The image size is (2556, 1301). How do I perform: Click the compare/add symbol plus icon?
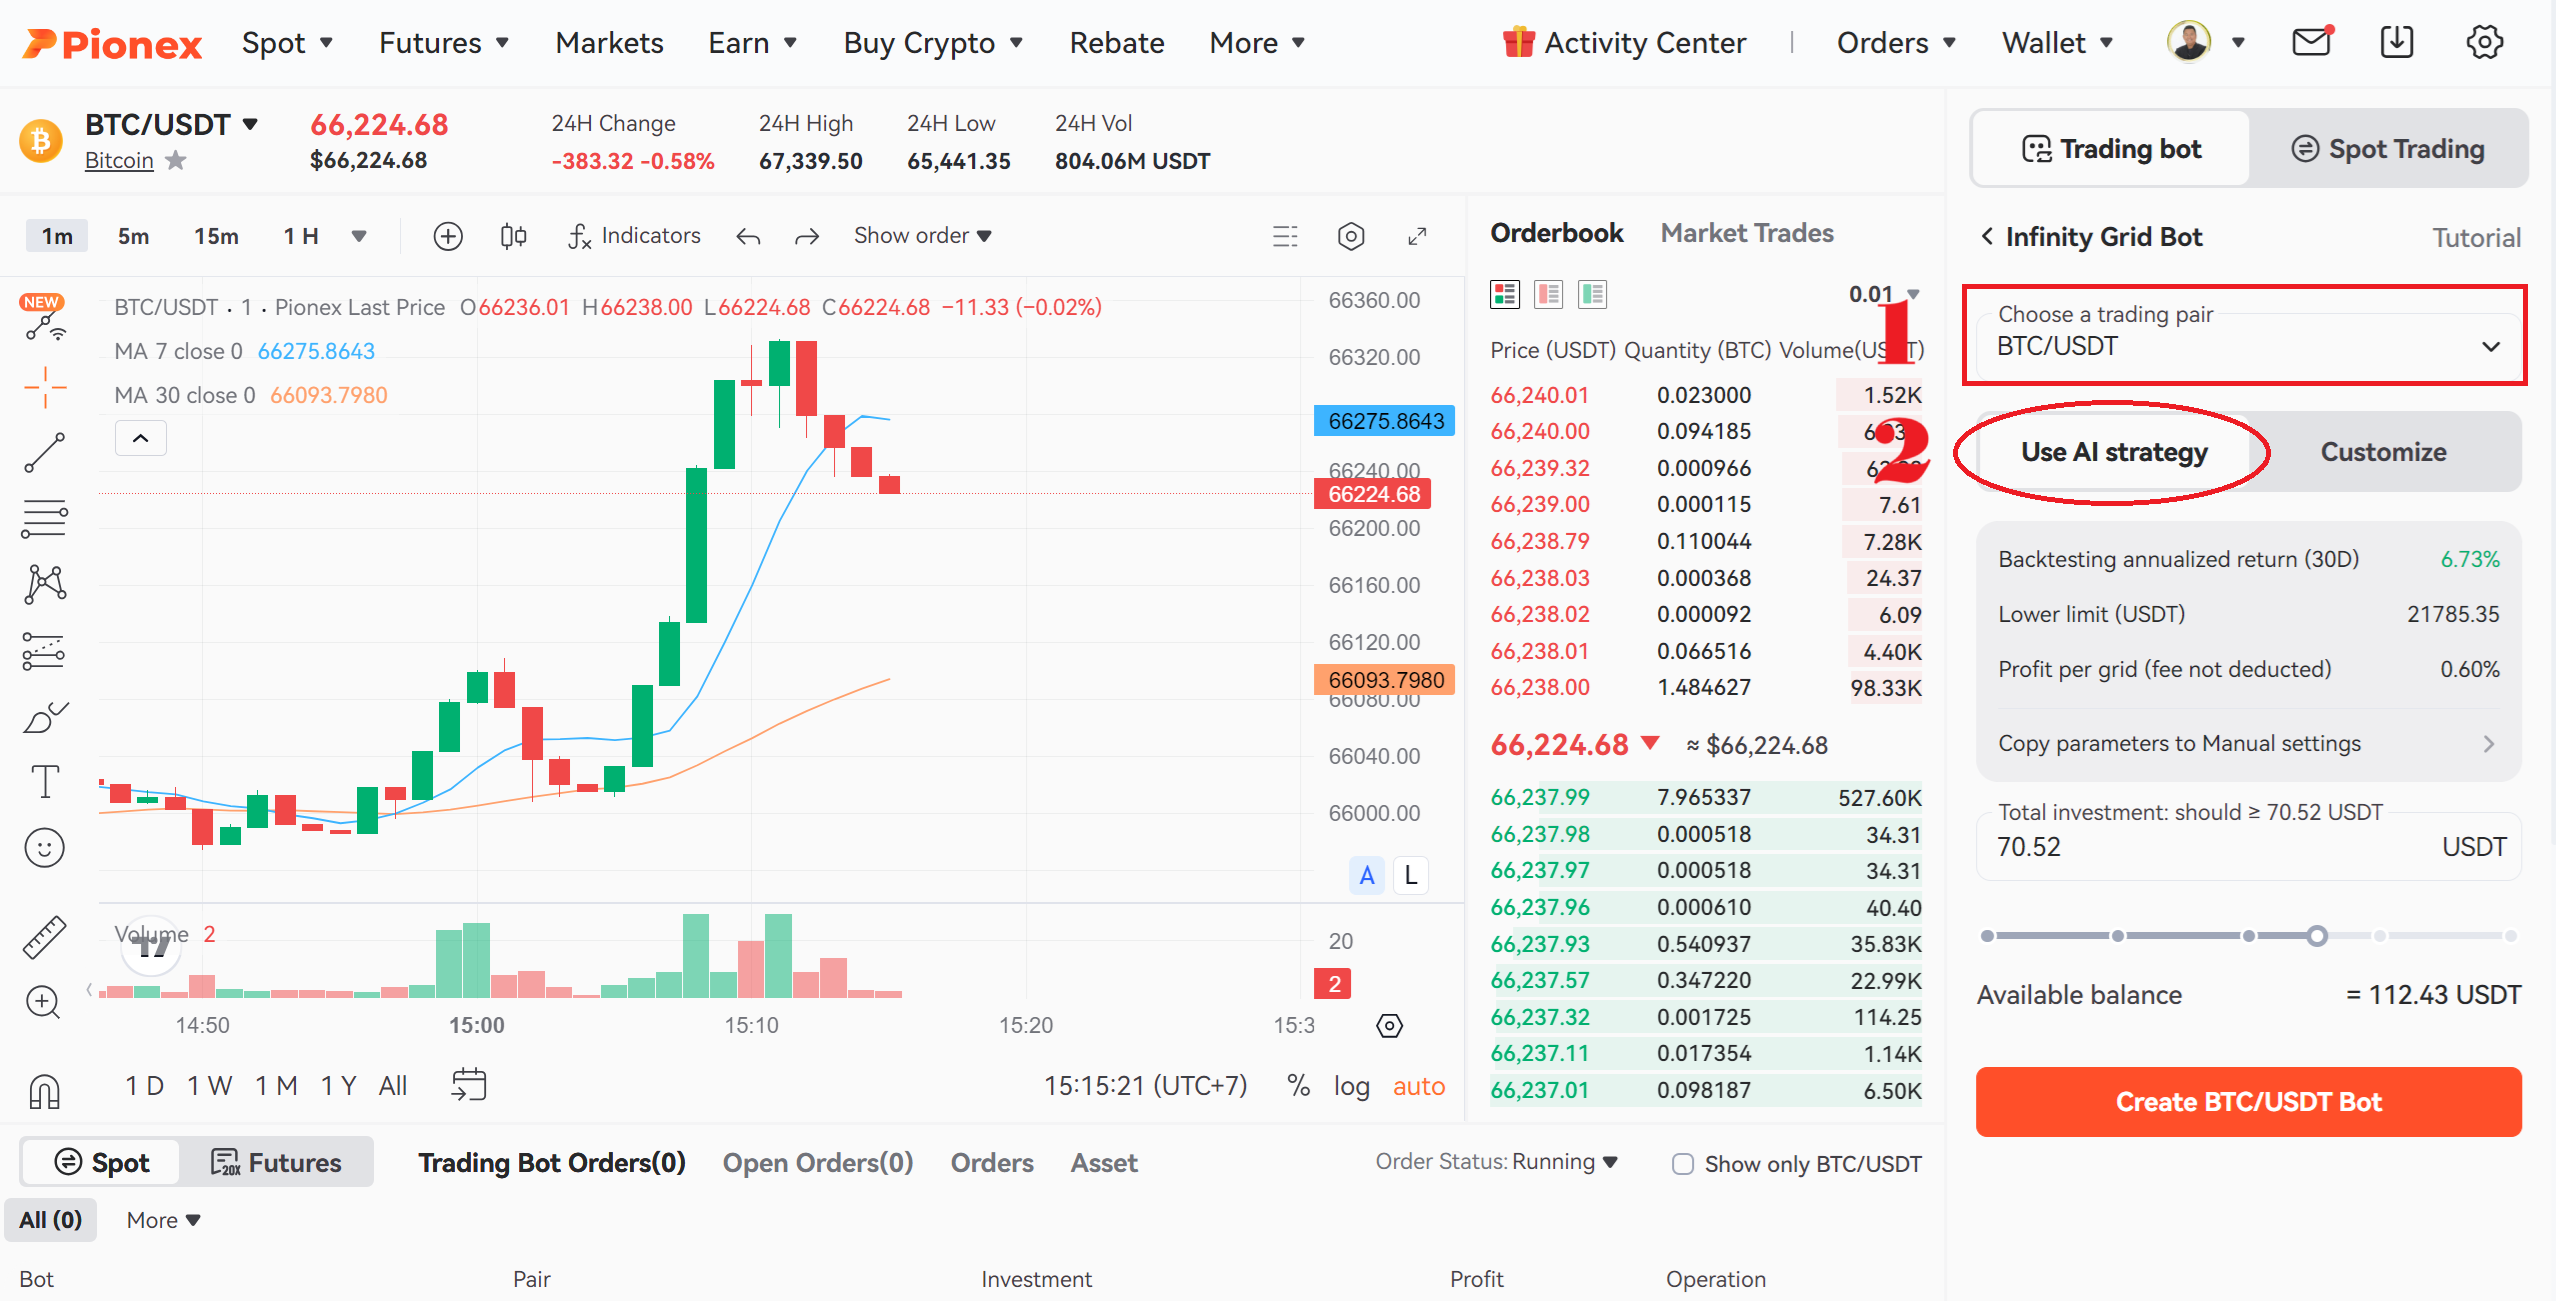(x=448, y=236)
